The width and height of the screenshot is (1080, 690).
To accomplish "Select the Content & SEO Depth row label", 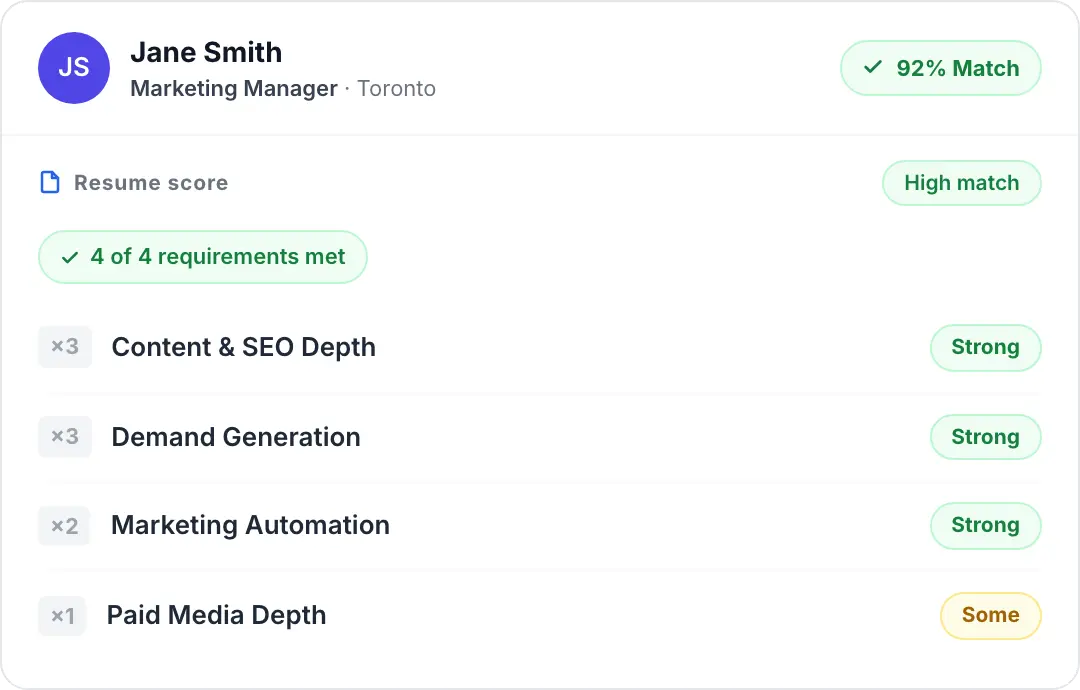I will (244, 347).
